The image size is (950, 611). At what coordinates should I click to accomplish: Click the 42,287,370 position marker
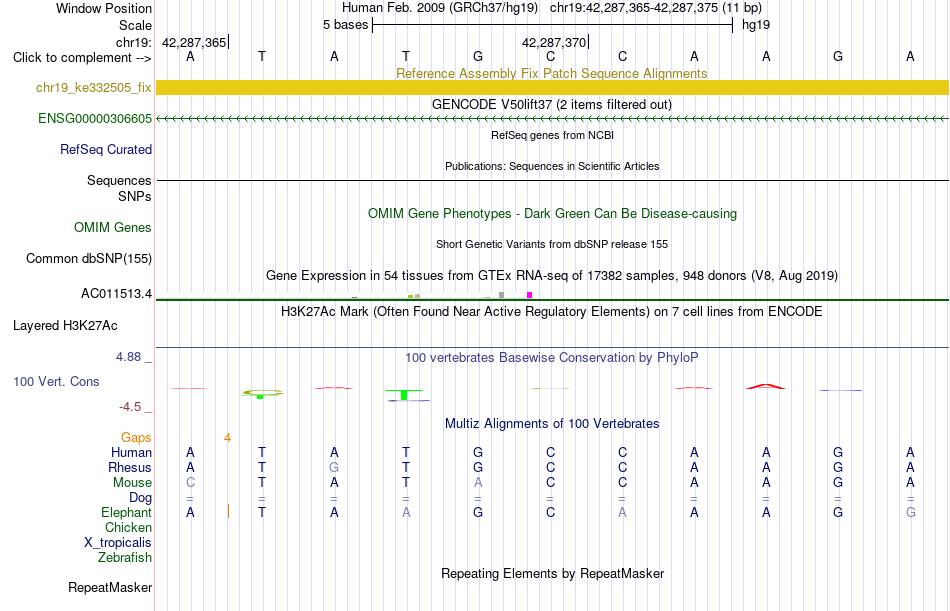tap(554, 42)
